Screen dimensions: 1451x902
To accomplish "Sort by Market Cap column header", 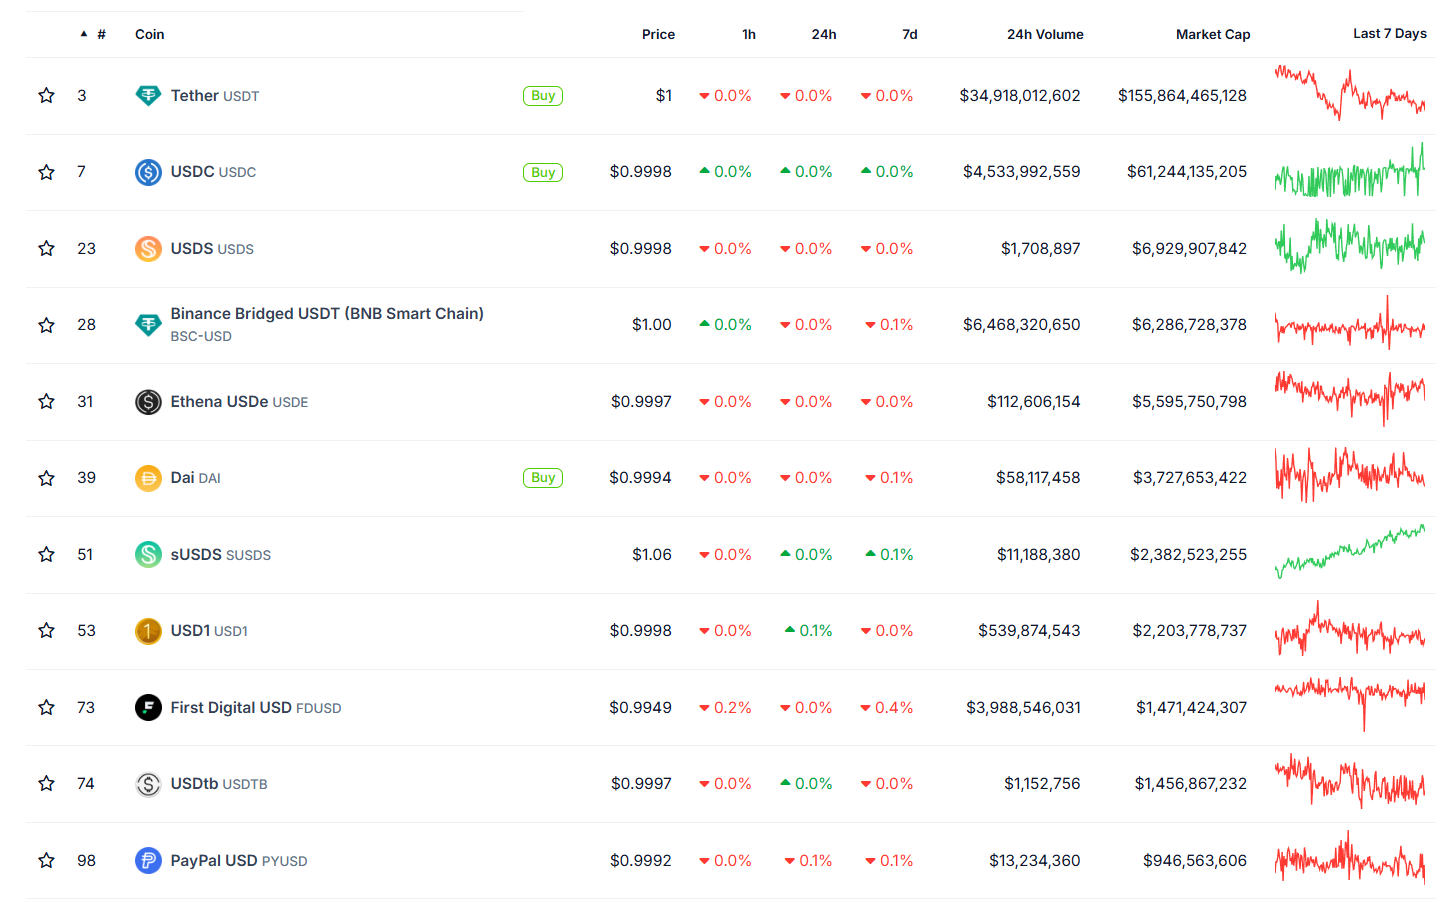I will coord(1213,34).
